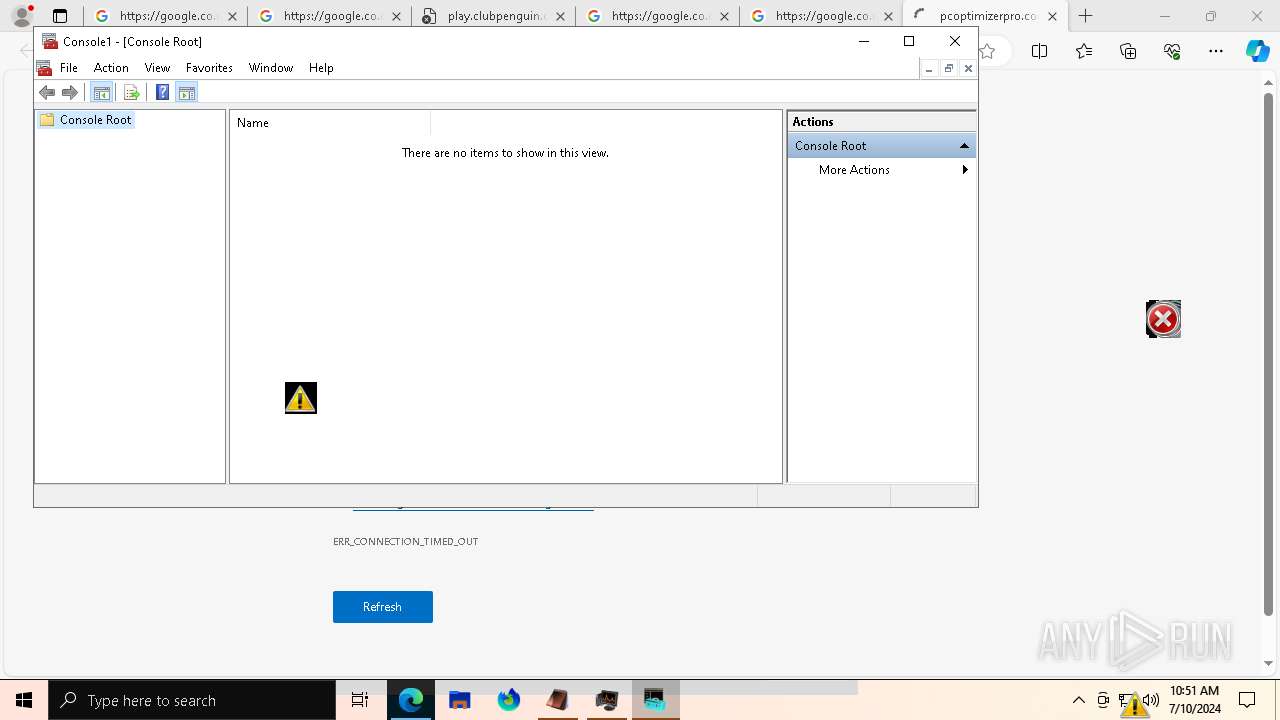The height and width of the screenshot is (720, 1280).
Task: Add this page to favorites star icon
Action: [987, 51]
